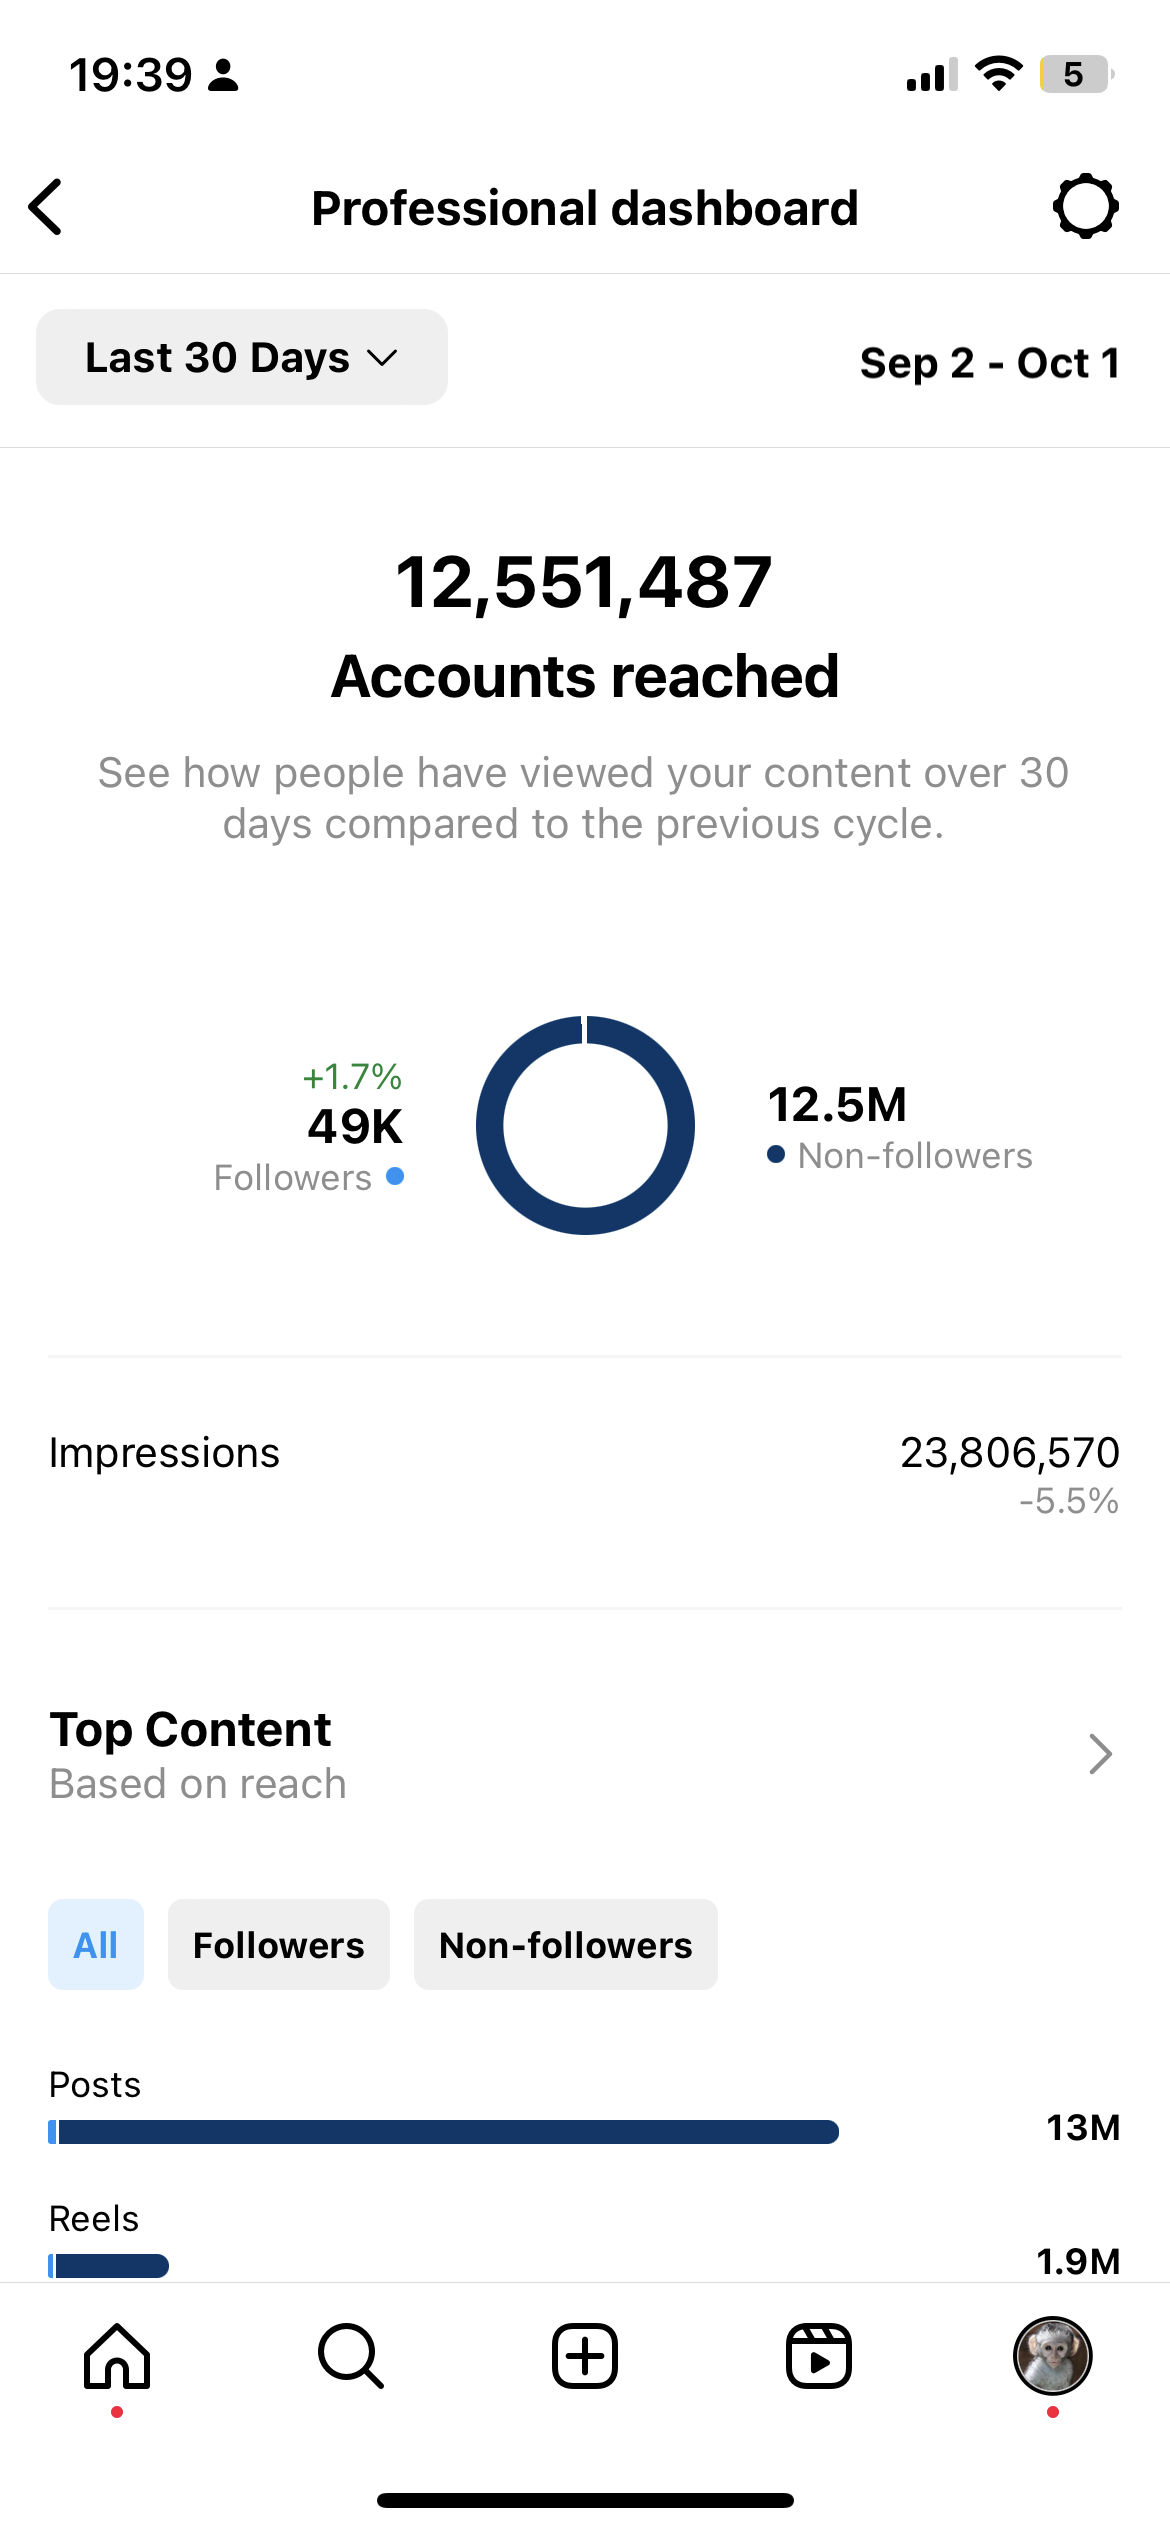
Task: Open profile via the avatar thumbnail
Action: 1053,2356
